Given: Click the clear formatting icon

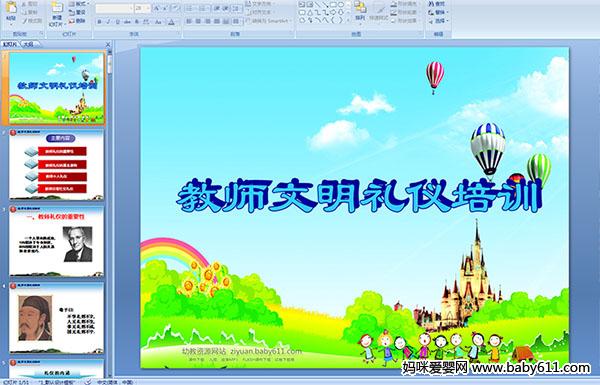Looking at the screenshot, I should click(175, 8).
